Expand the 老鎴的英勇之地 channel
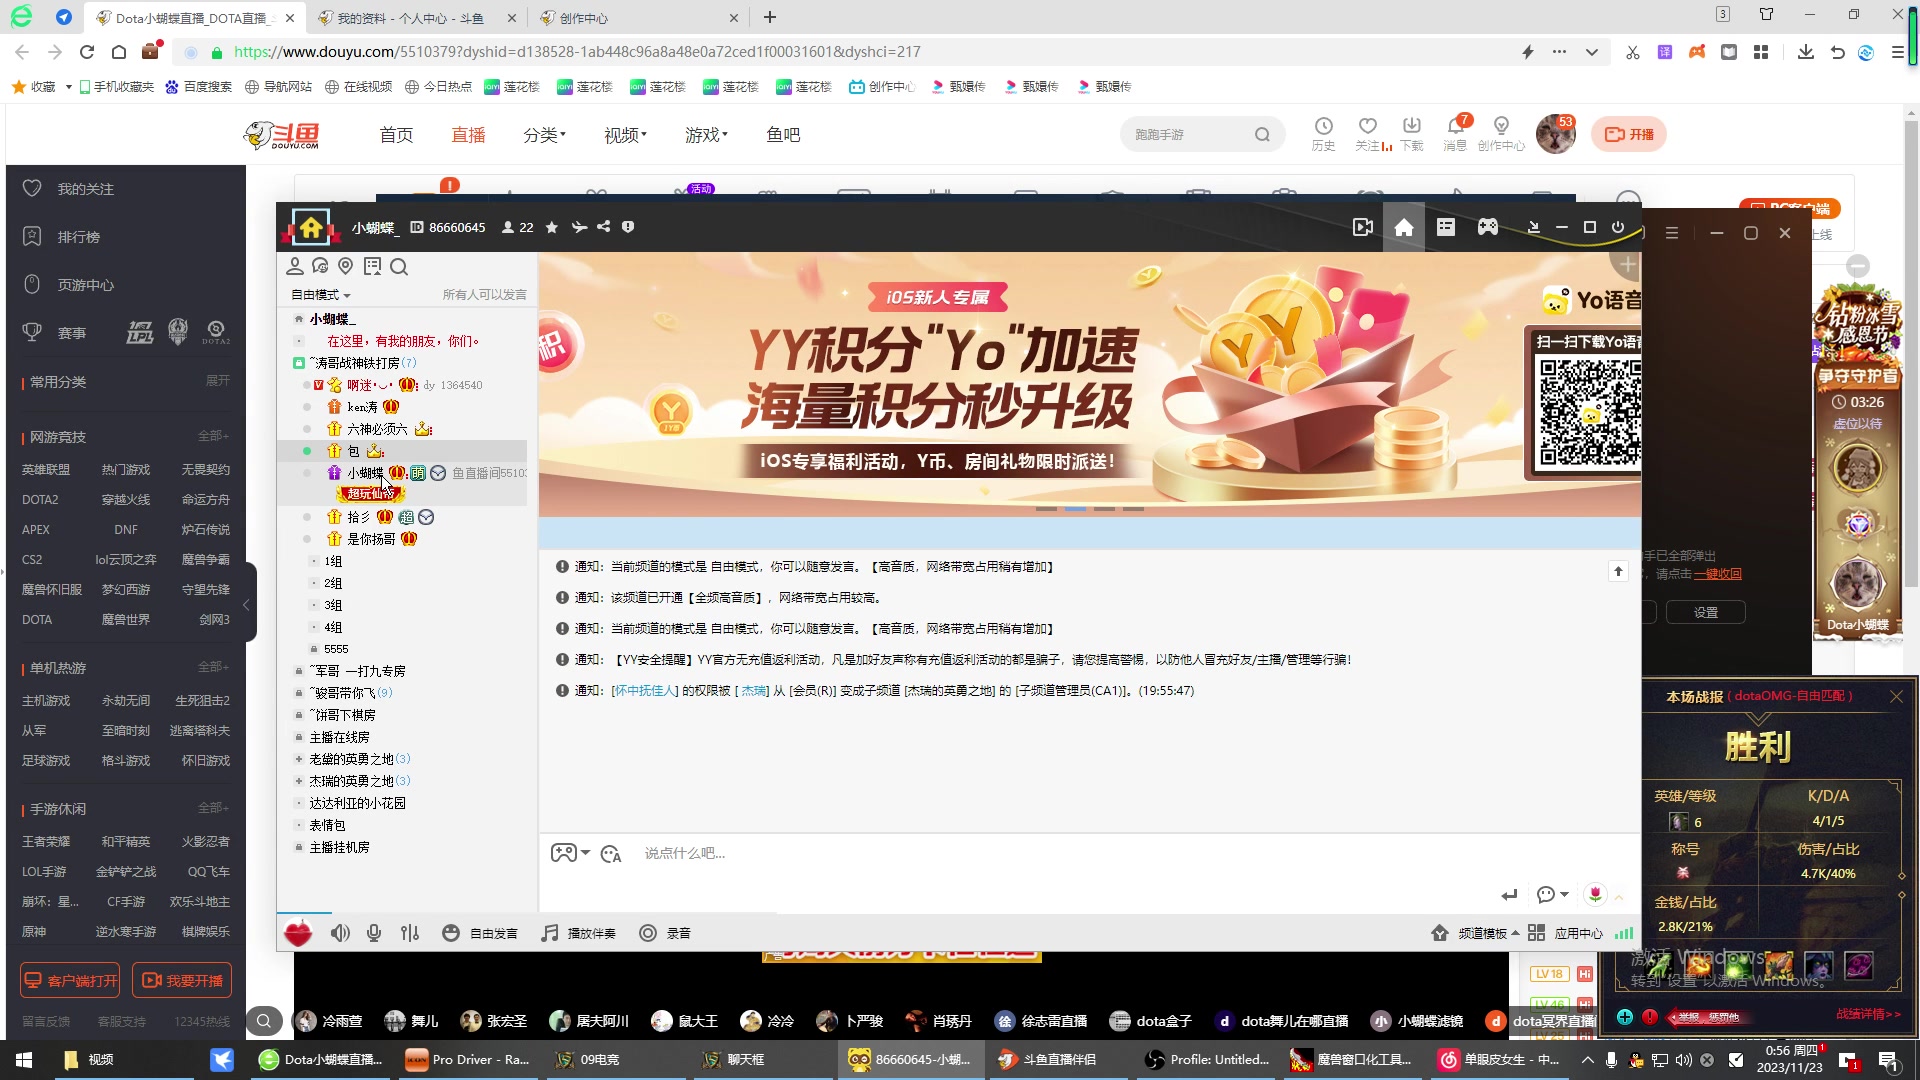The width and height of the screenshot is (1920, 1080). click(298, 759)
